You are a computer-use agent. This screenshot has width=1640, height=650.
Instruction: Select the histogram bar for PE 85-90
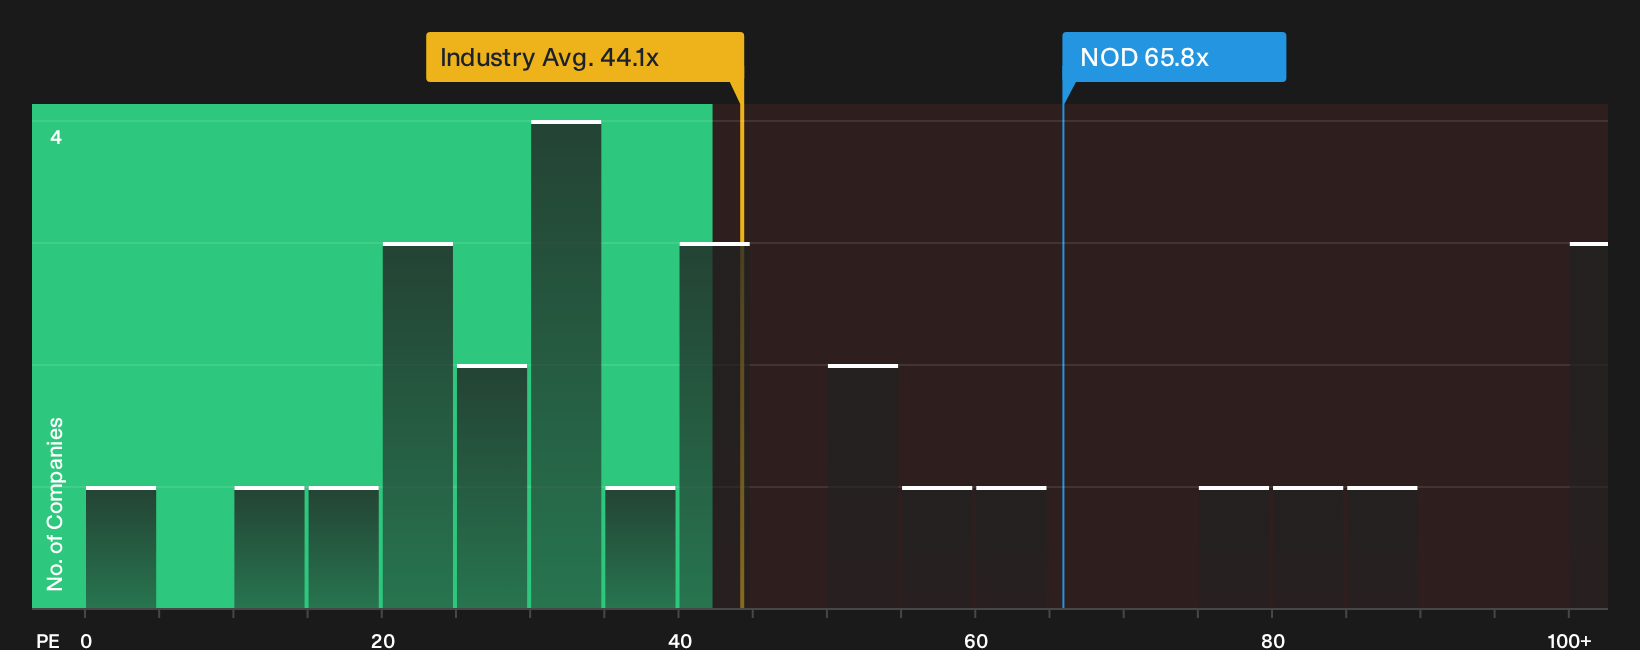[1382, 547]
